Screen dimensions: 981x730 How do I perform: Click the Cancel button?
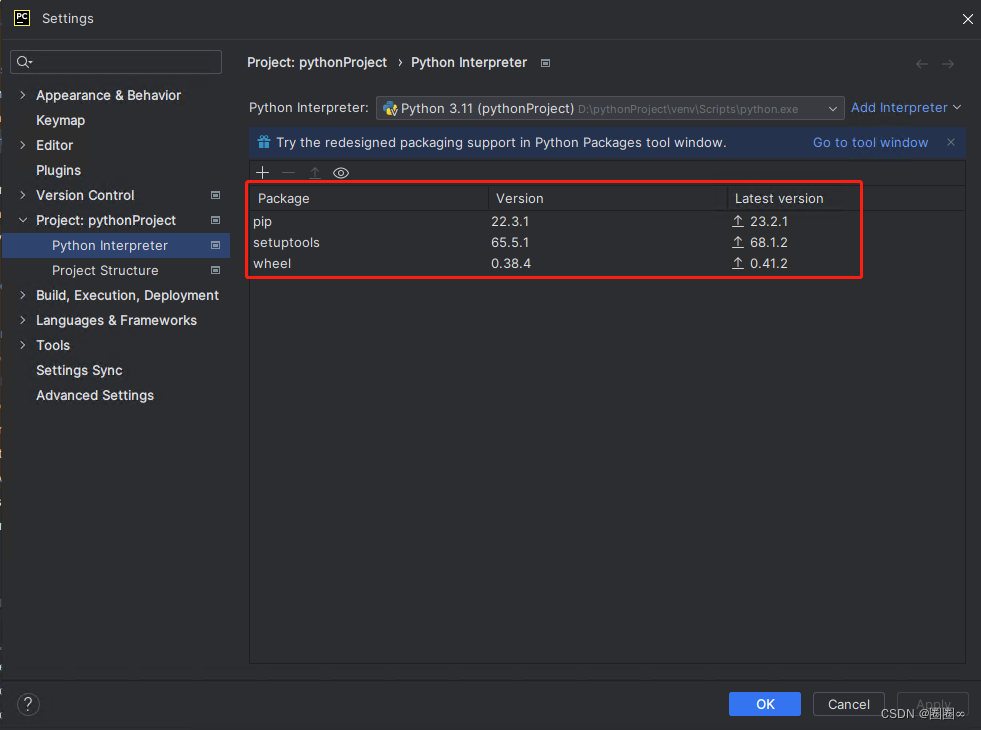848,704
